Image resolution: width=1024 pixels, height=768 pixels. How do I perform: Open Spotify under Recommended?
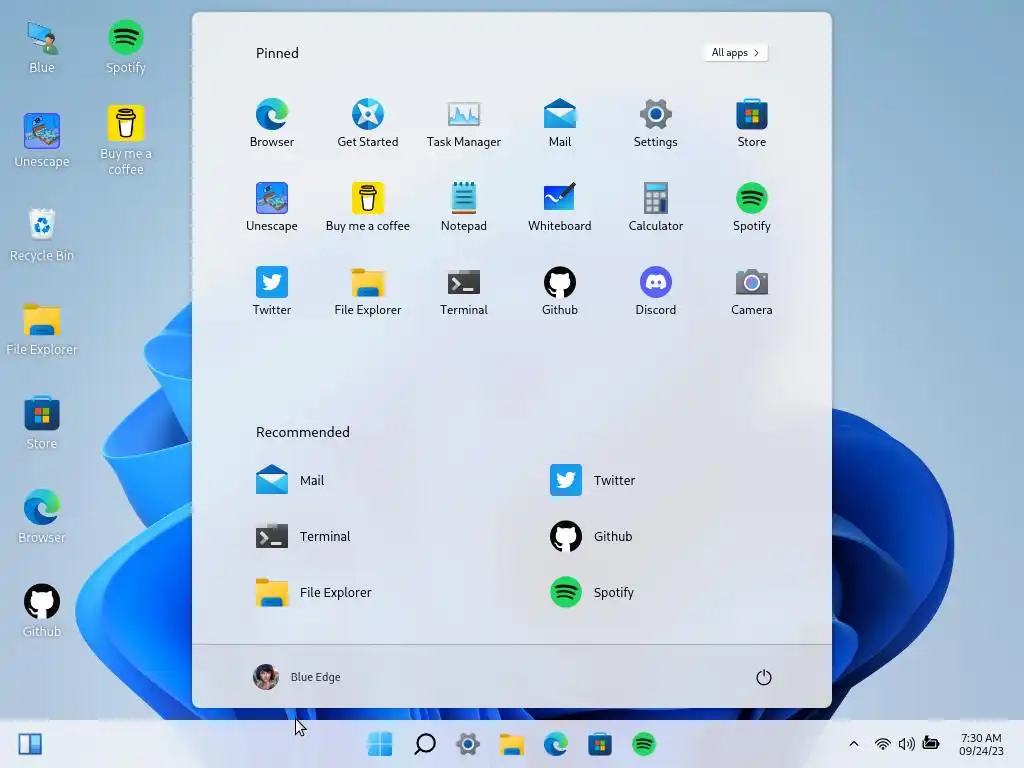click(x=592, y=592)
